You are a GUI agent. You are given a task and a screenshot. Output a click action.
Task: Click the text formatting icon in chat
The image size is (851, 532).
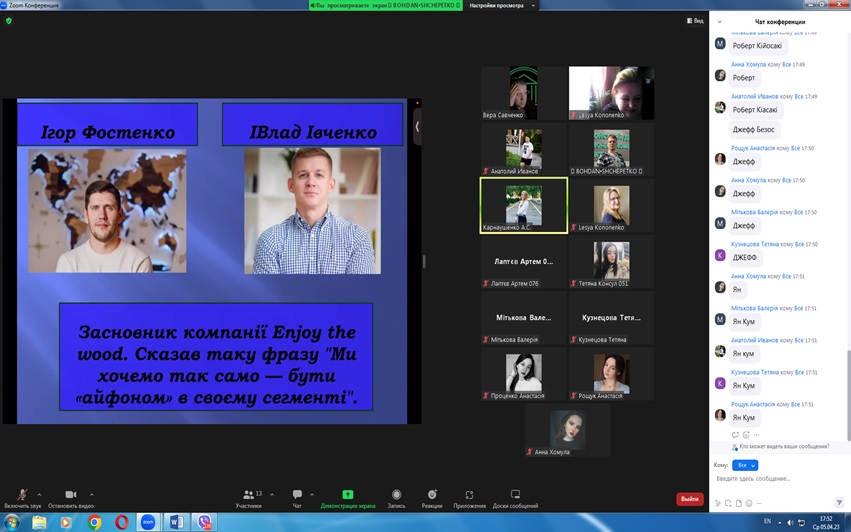718,503
